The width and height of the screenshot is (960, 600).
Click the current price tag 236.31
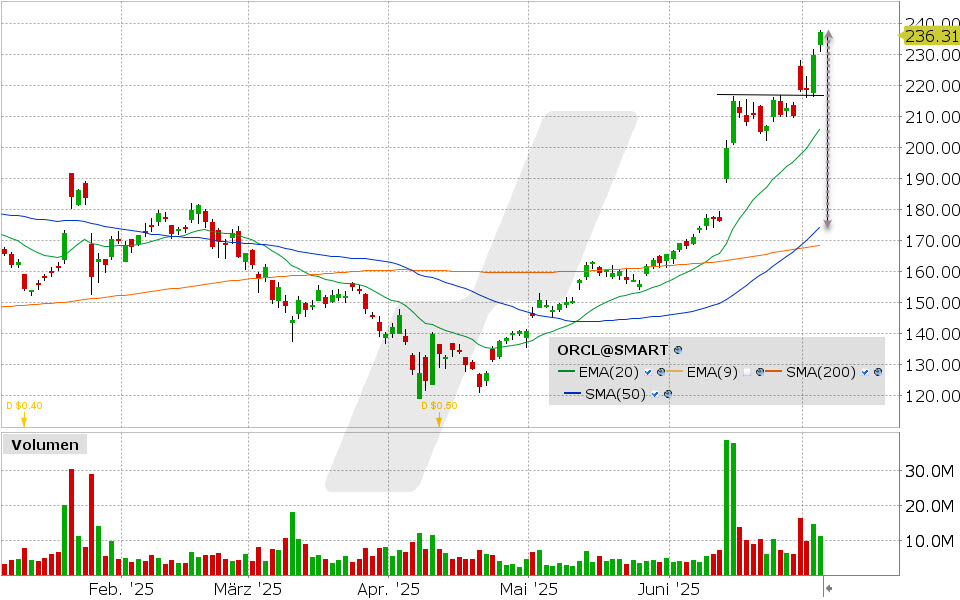(x=929, y=36)
